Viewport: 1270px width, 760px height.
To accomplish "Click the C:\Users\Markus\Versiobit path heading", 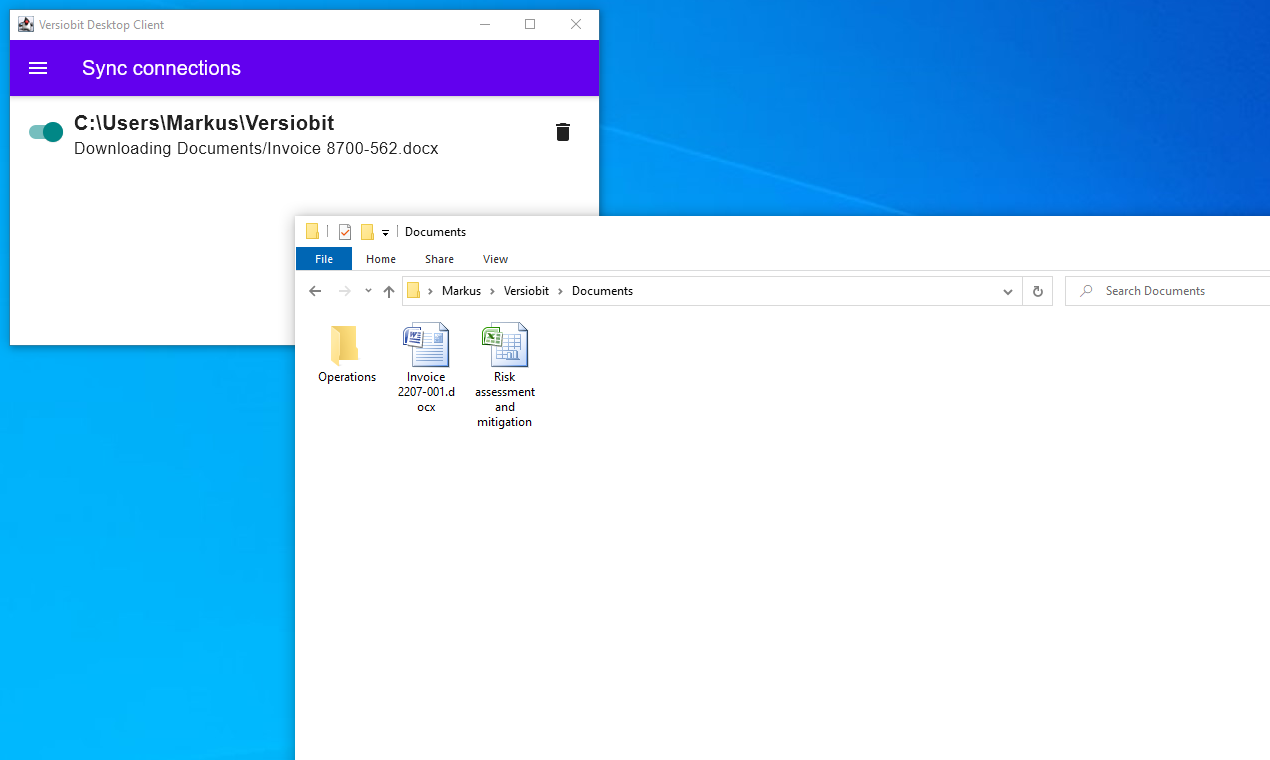I will point(204,123).
